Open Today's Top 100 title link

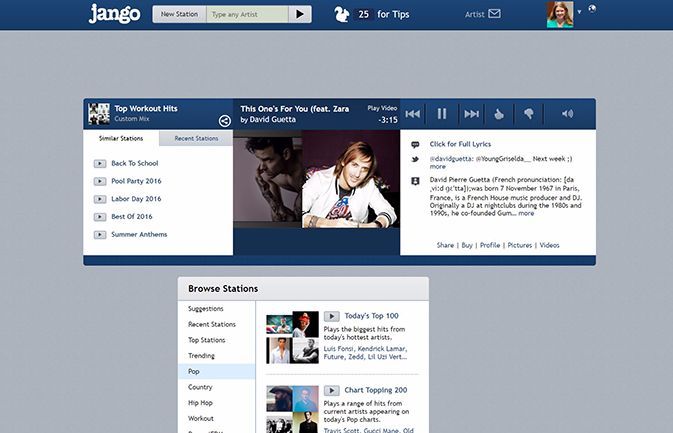pos(371,316)
